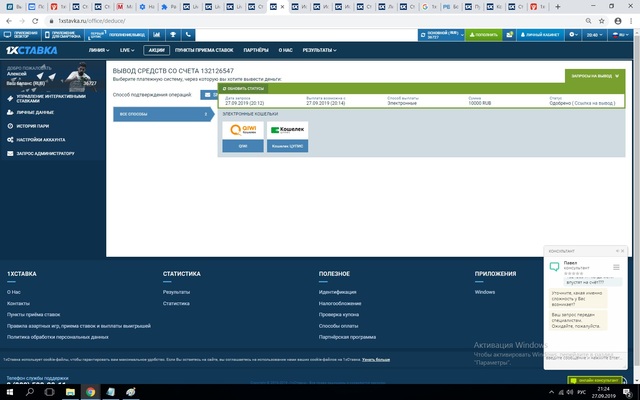Expand the 20:40 time zone dropdown
Screen dimensions: 640x400
[x=595, y=35]
